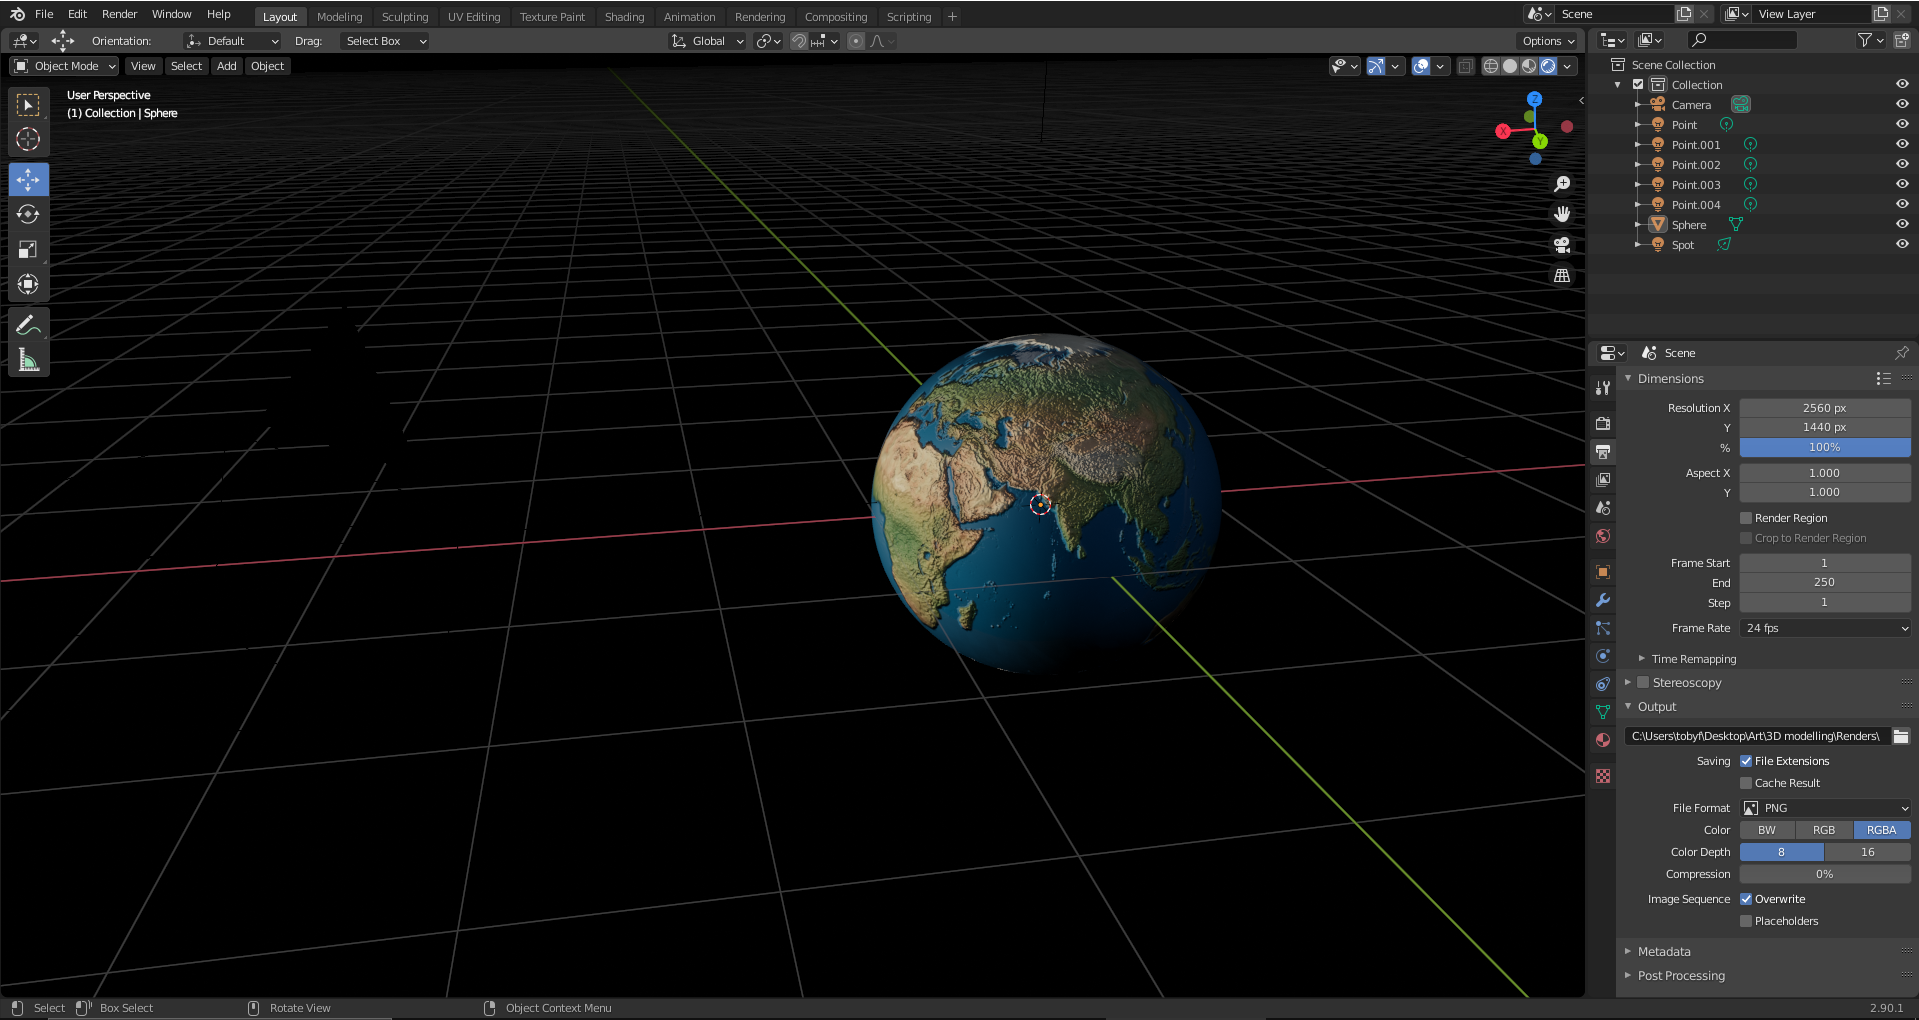This screenshot has width=1919, height=1020.
Task: Expand the Post Processing panel
Action: 1680,976
